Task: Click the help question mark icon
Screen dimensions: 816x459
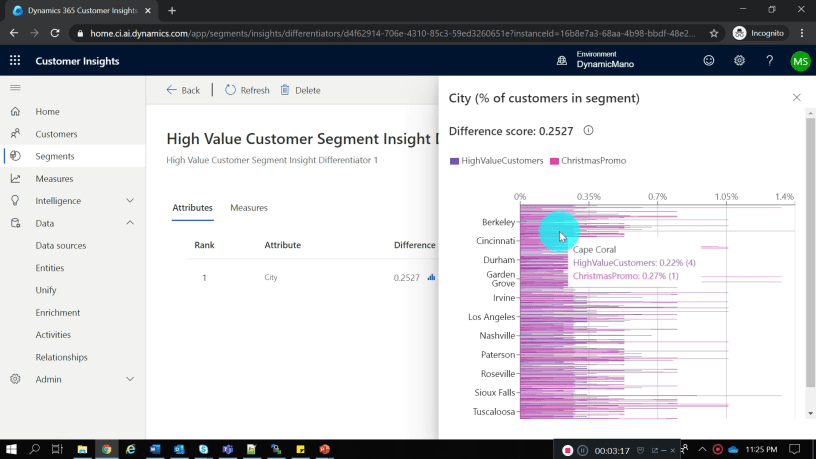Action: click(x=769, y=61)
